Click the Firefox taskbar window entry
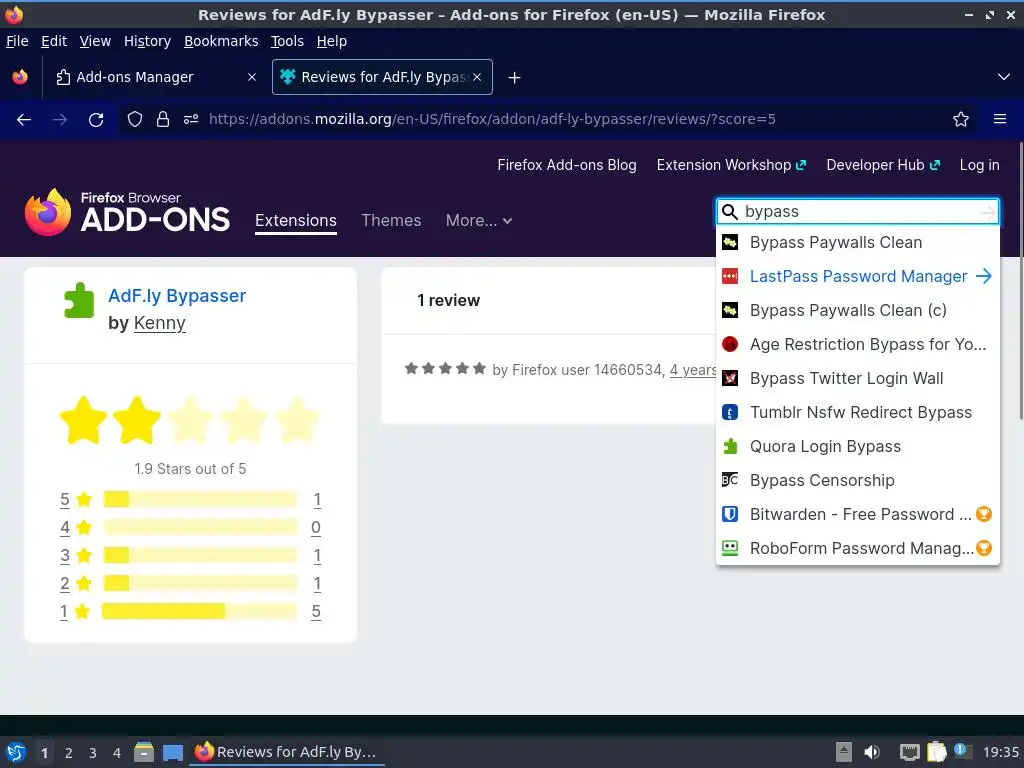 tap(286, 752)
